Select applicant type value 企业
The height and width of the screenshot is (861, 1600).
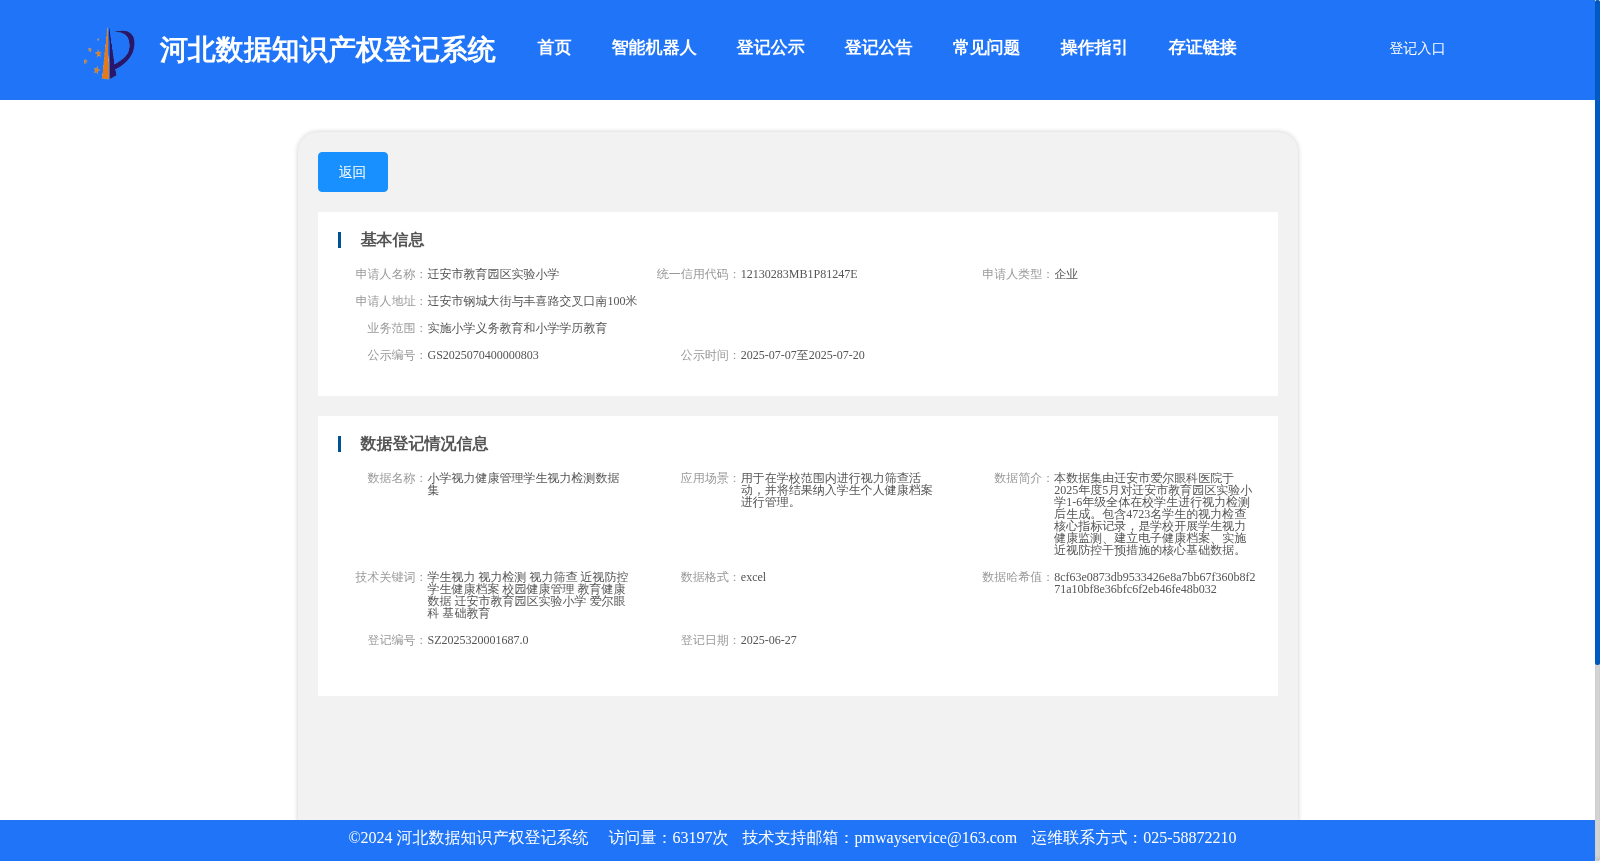[1066, 274]
